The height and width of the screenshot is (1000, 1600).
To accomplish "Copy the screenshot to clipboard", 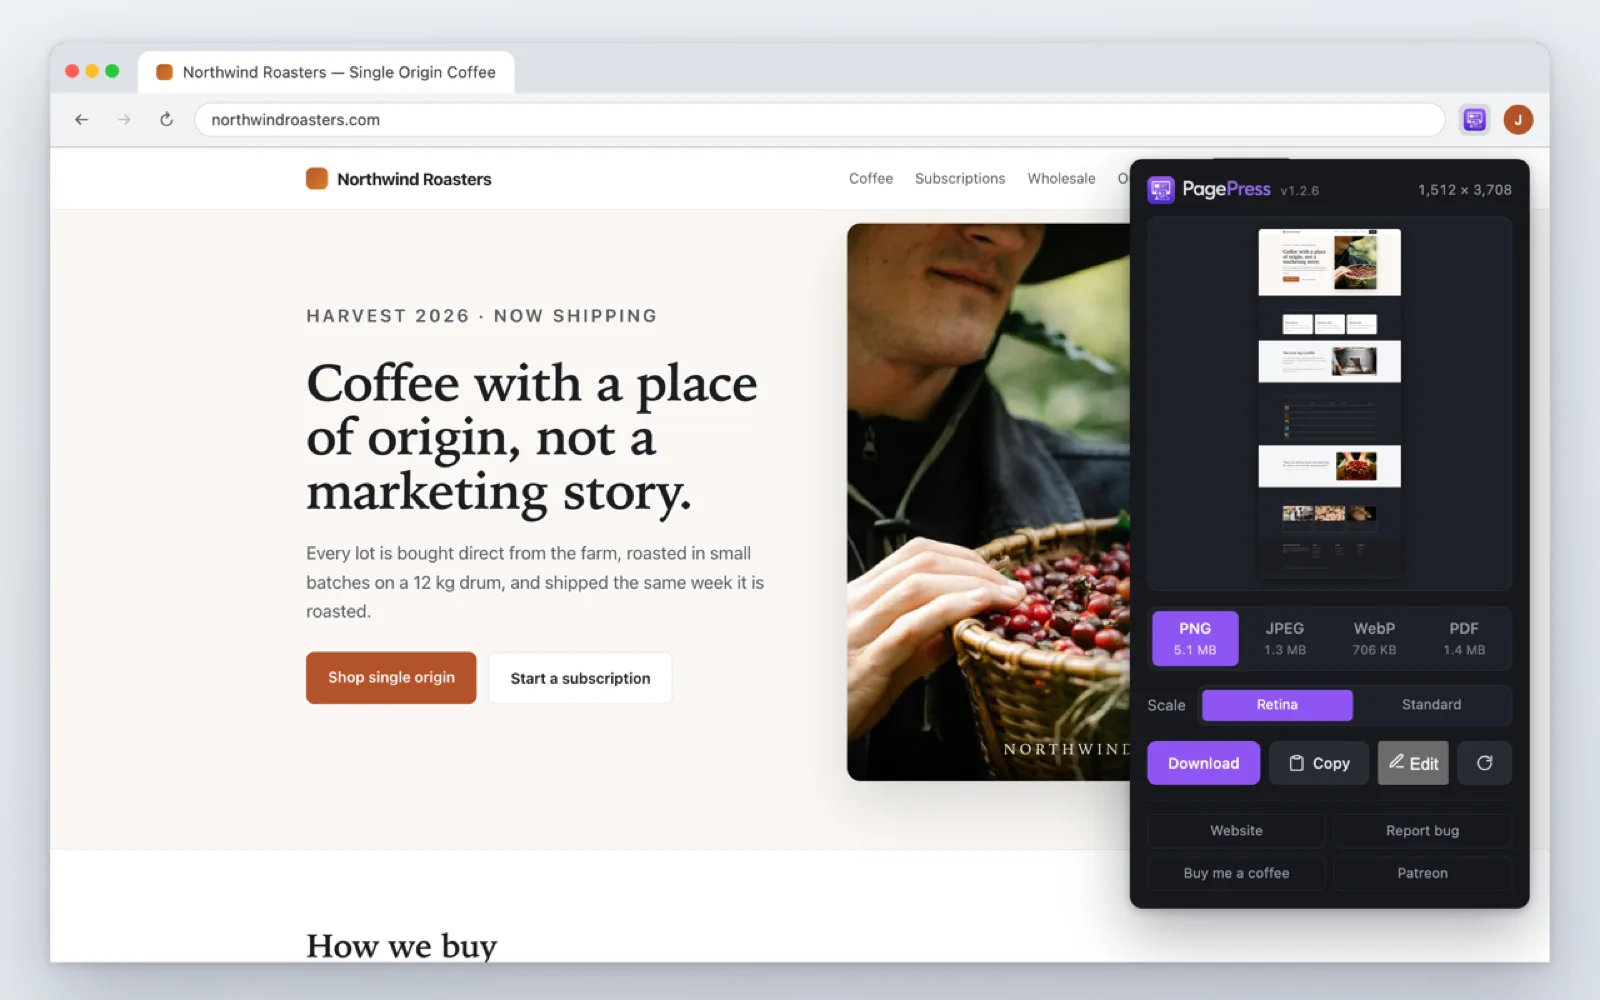I will [x=1319, y=763].
